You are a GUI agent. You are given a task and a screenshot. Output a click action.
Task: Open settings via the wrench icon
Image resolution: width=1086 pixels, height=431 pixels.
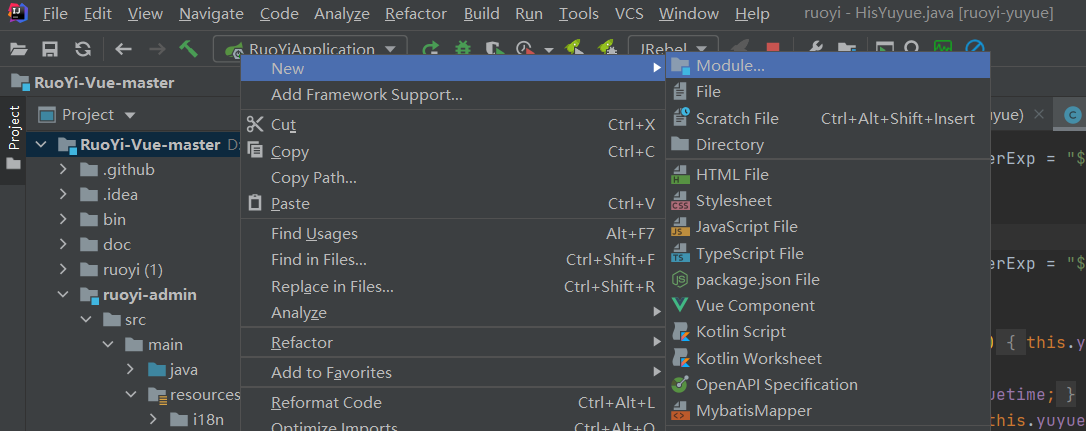point(815,49)
